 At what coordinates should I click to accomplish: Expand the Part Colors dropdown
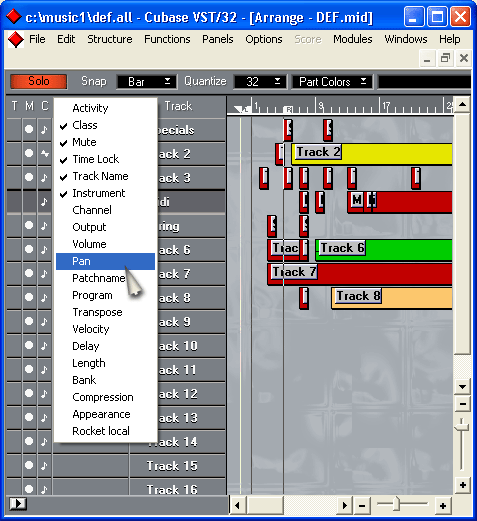[332, 82]
